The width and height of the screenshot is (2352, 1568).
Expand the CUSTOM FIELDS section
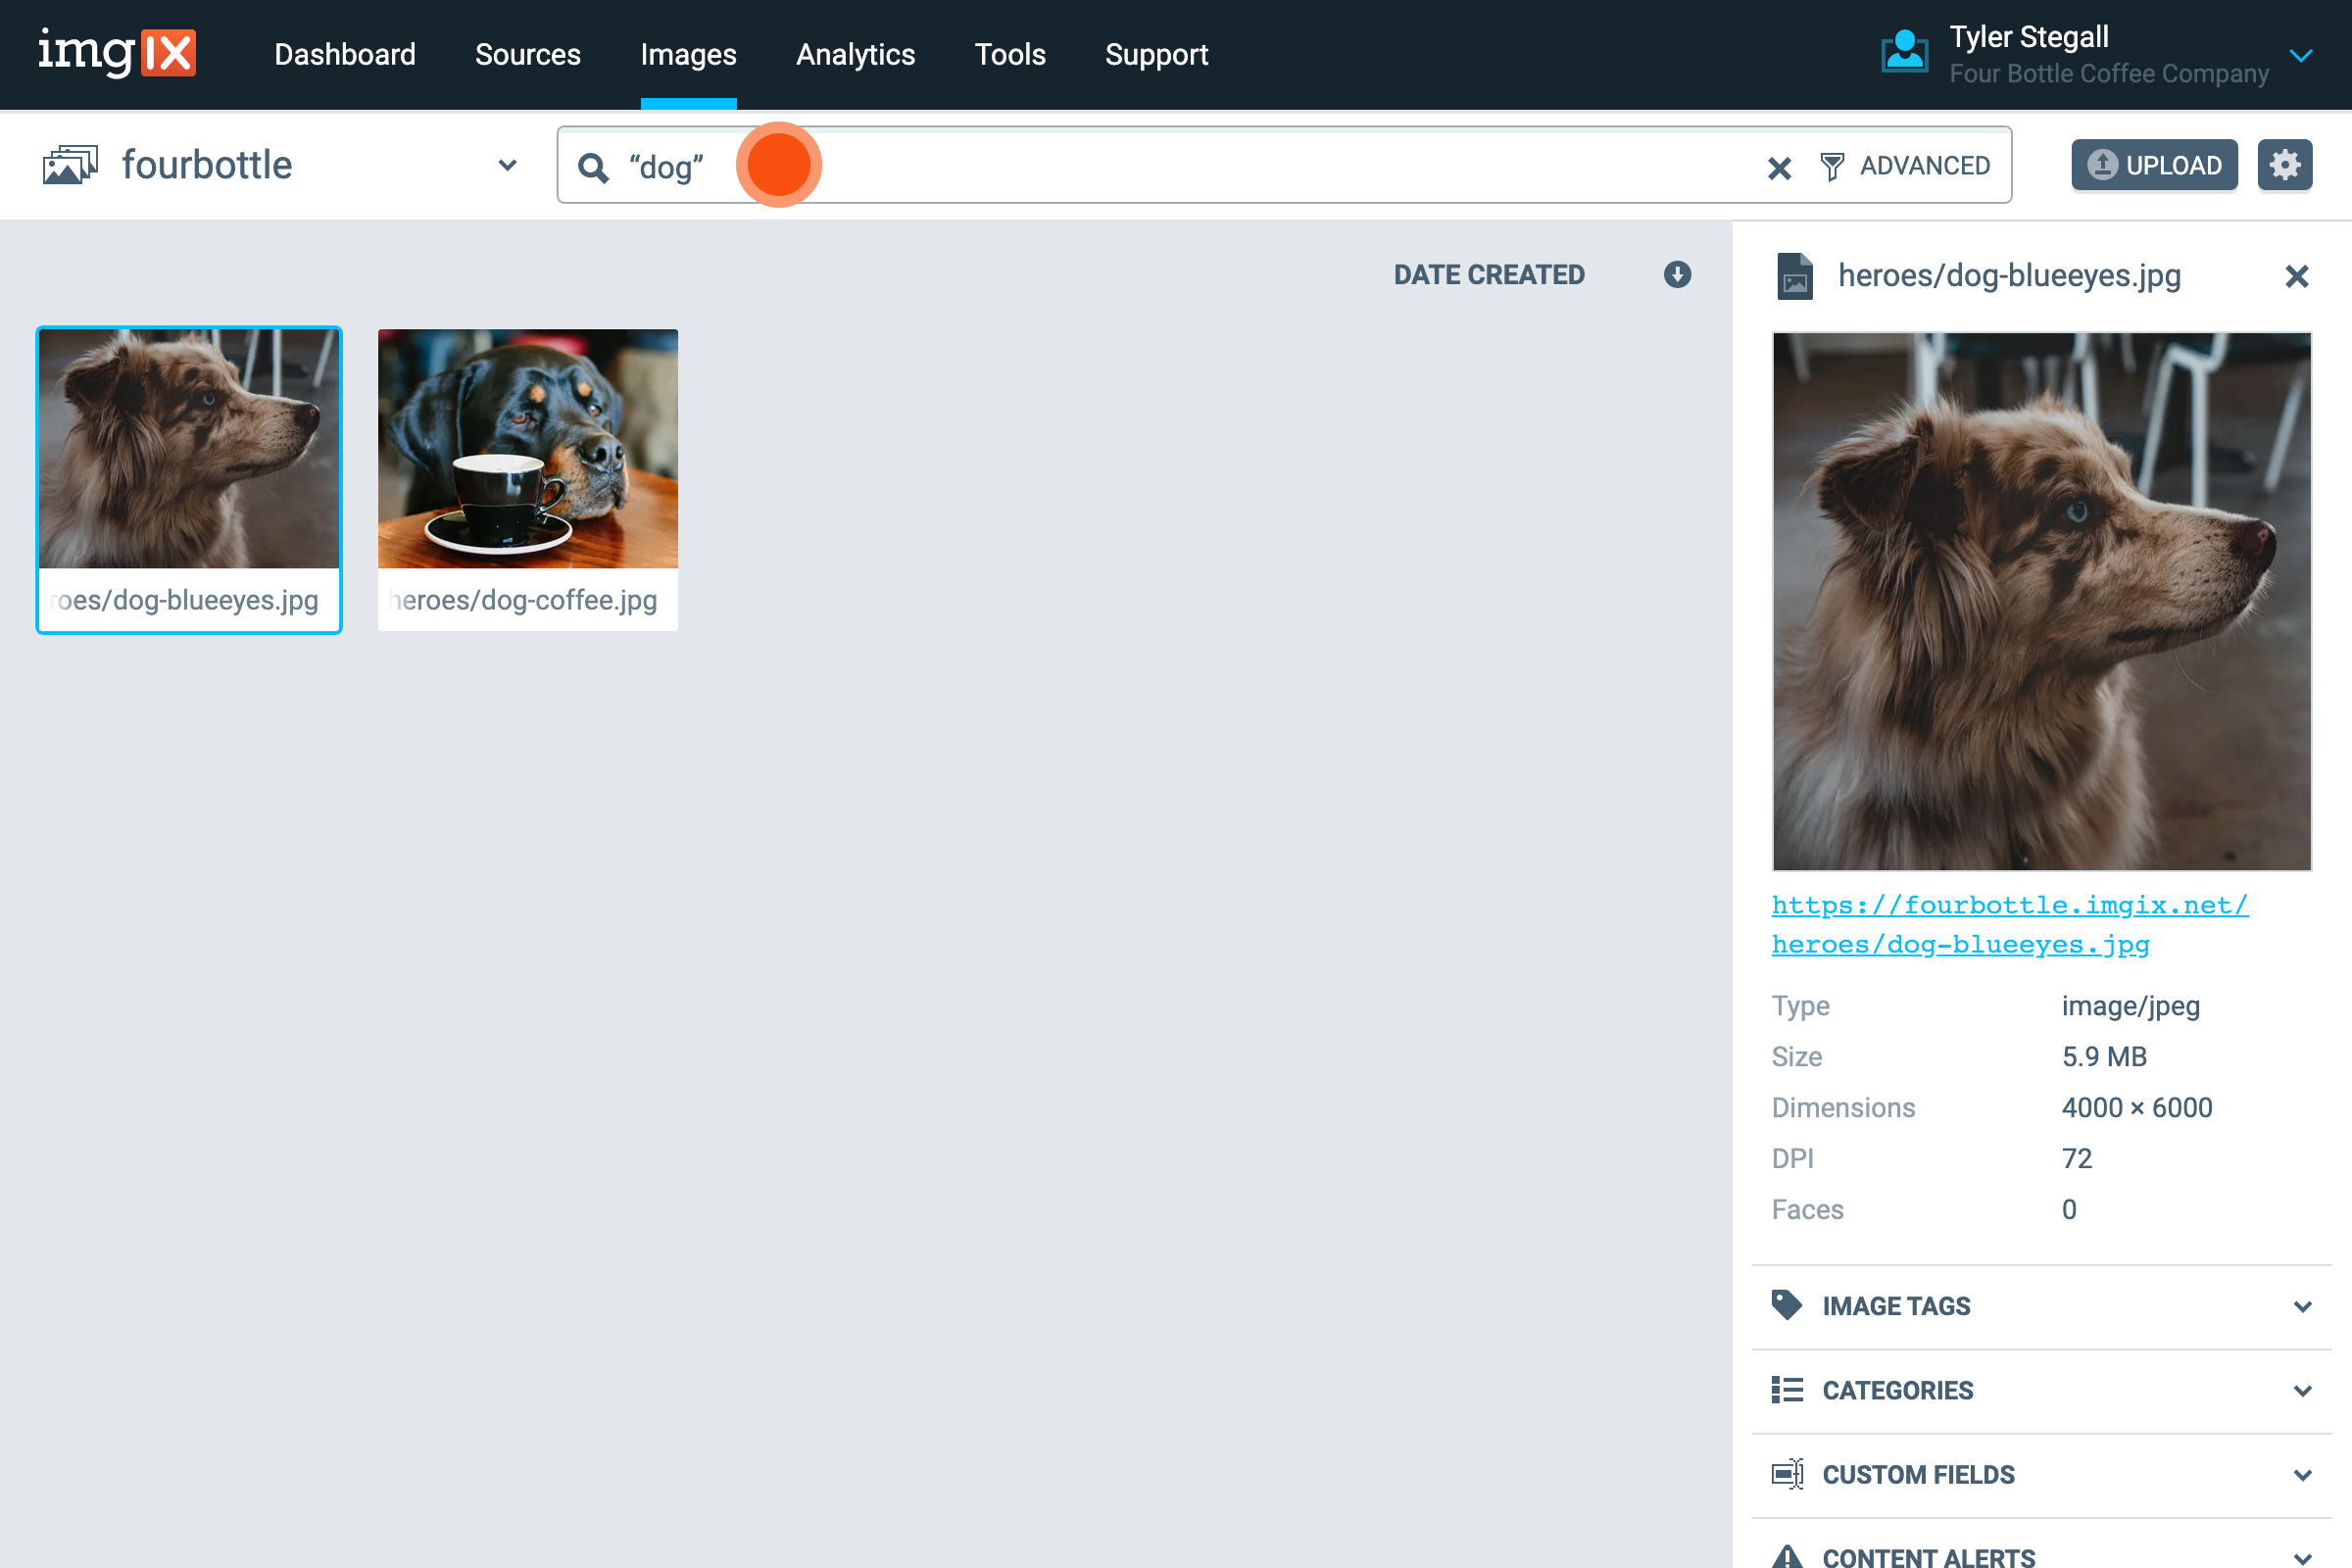point(2304,1474)
